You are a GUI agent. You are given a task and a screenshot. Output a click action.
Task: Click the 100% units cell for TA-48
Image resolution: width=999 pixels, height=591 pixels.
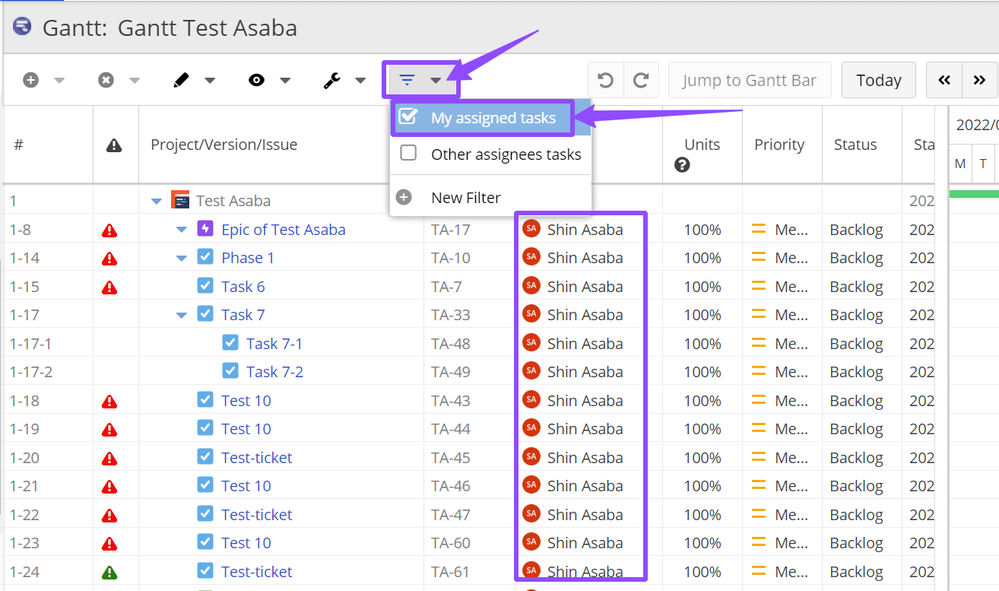(x=702, y=344)
